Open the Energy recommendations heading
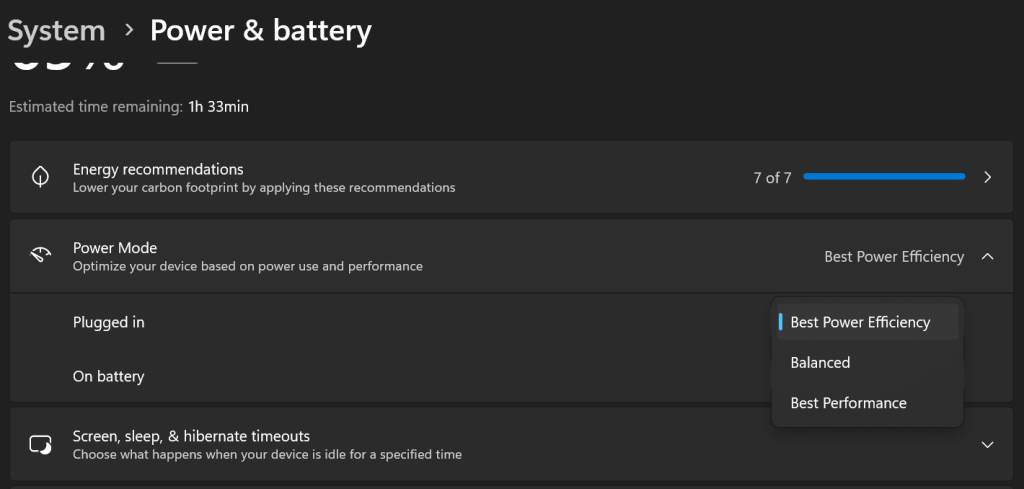Image resolution: width=1024 pixels, height=489 pixels. tap(158, 169)
